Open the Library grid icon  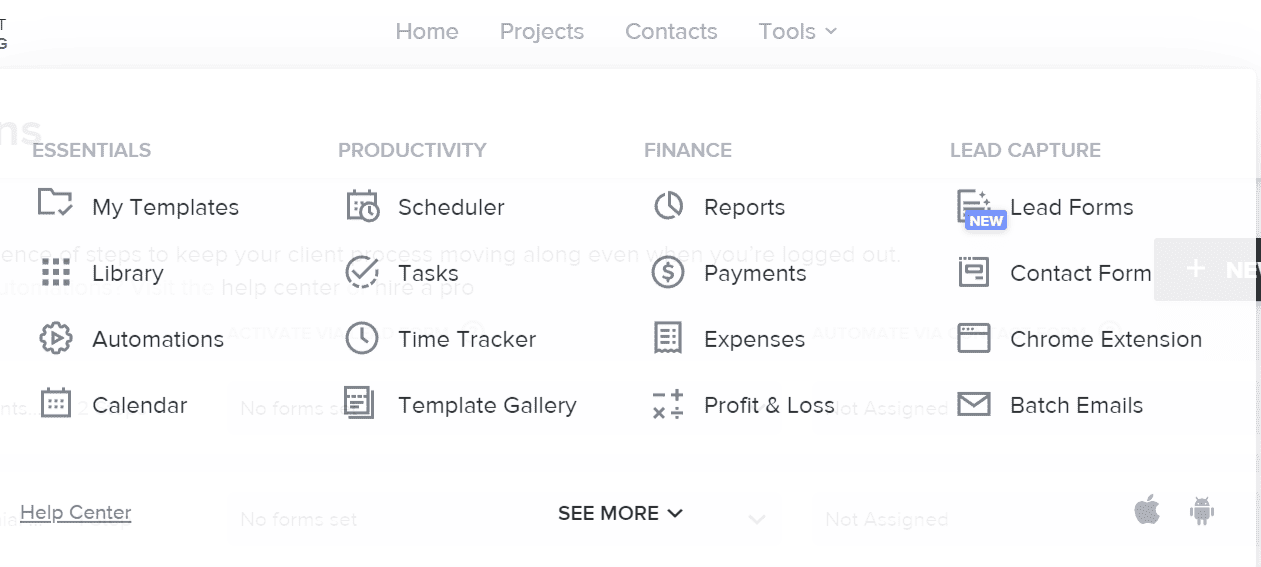tap(56, 272)
